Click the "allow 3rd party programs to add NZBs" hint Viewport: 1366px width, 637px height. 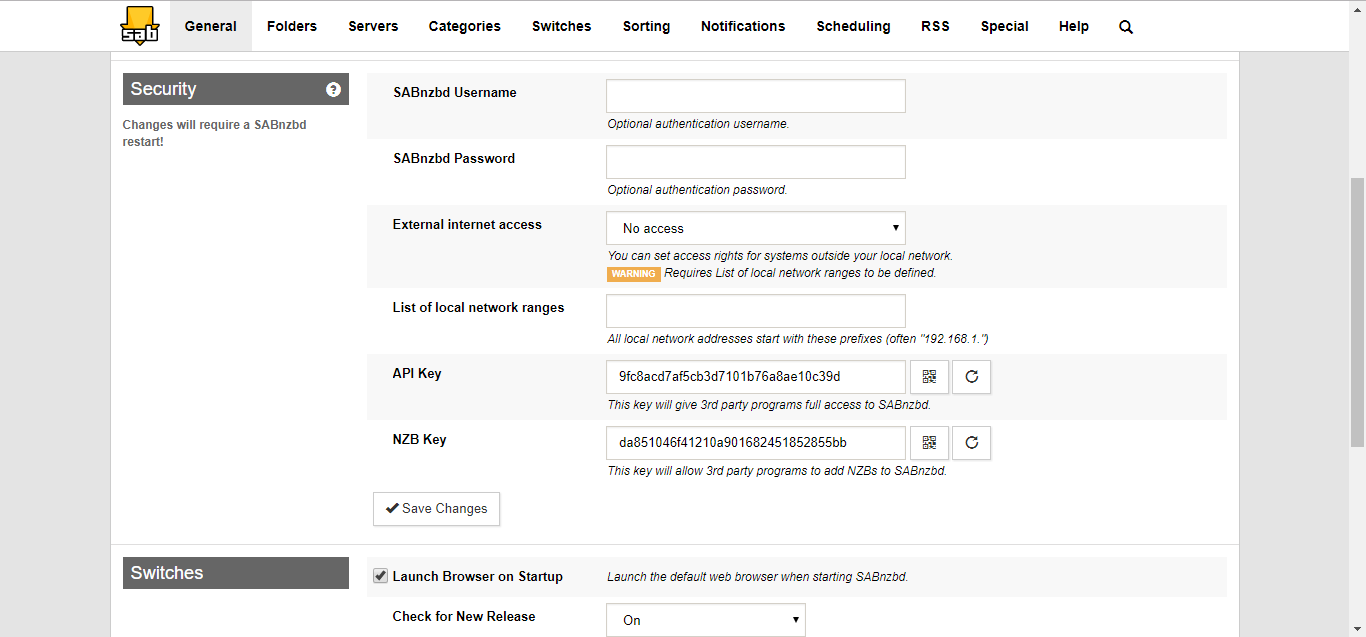[777, 471]
